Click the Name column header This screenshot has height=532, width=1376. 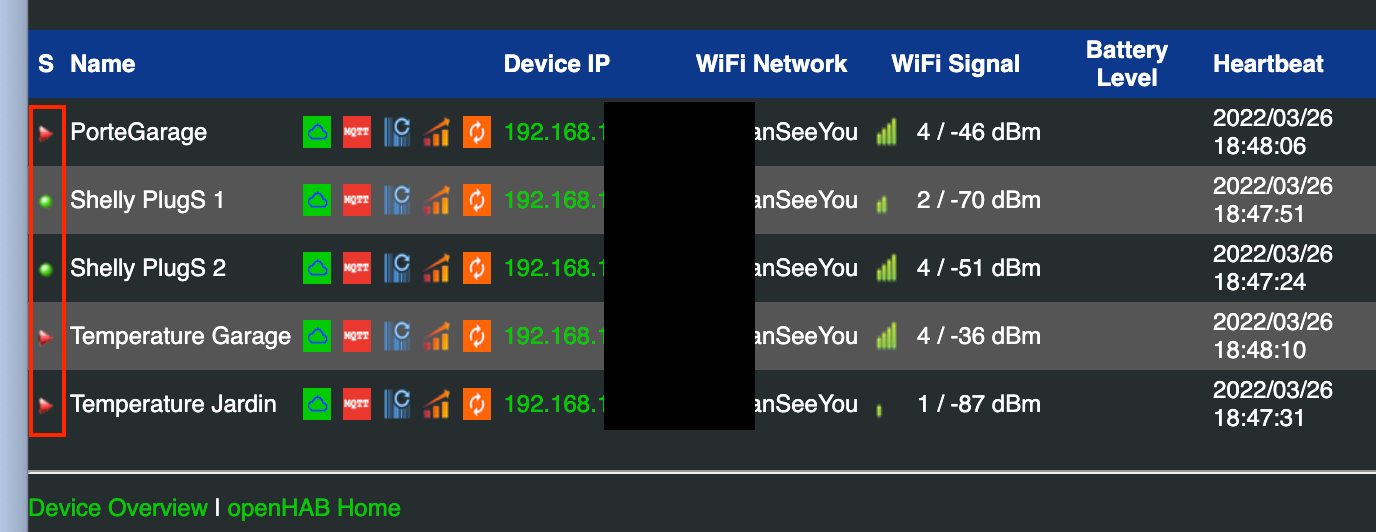point(103,64)
